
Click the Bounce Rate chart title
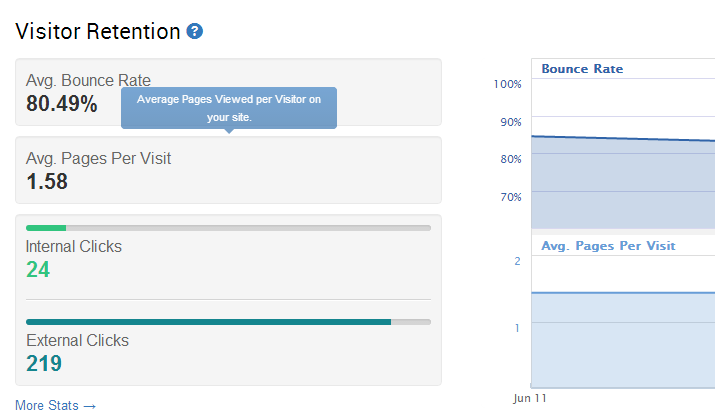coord(582,69)
